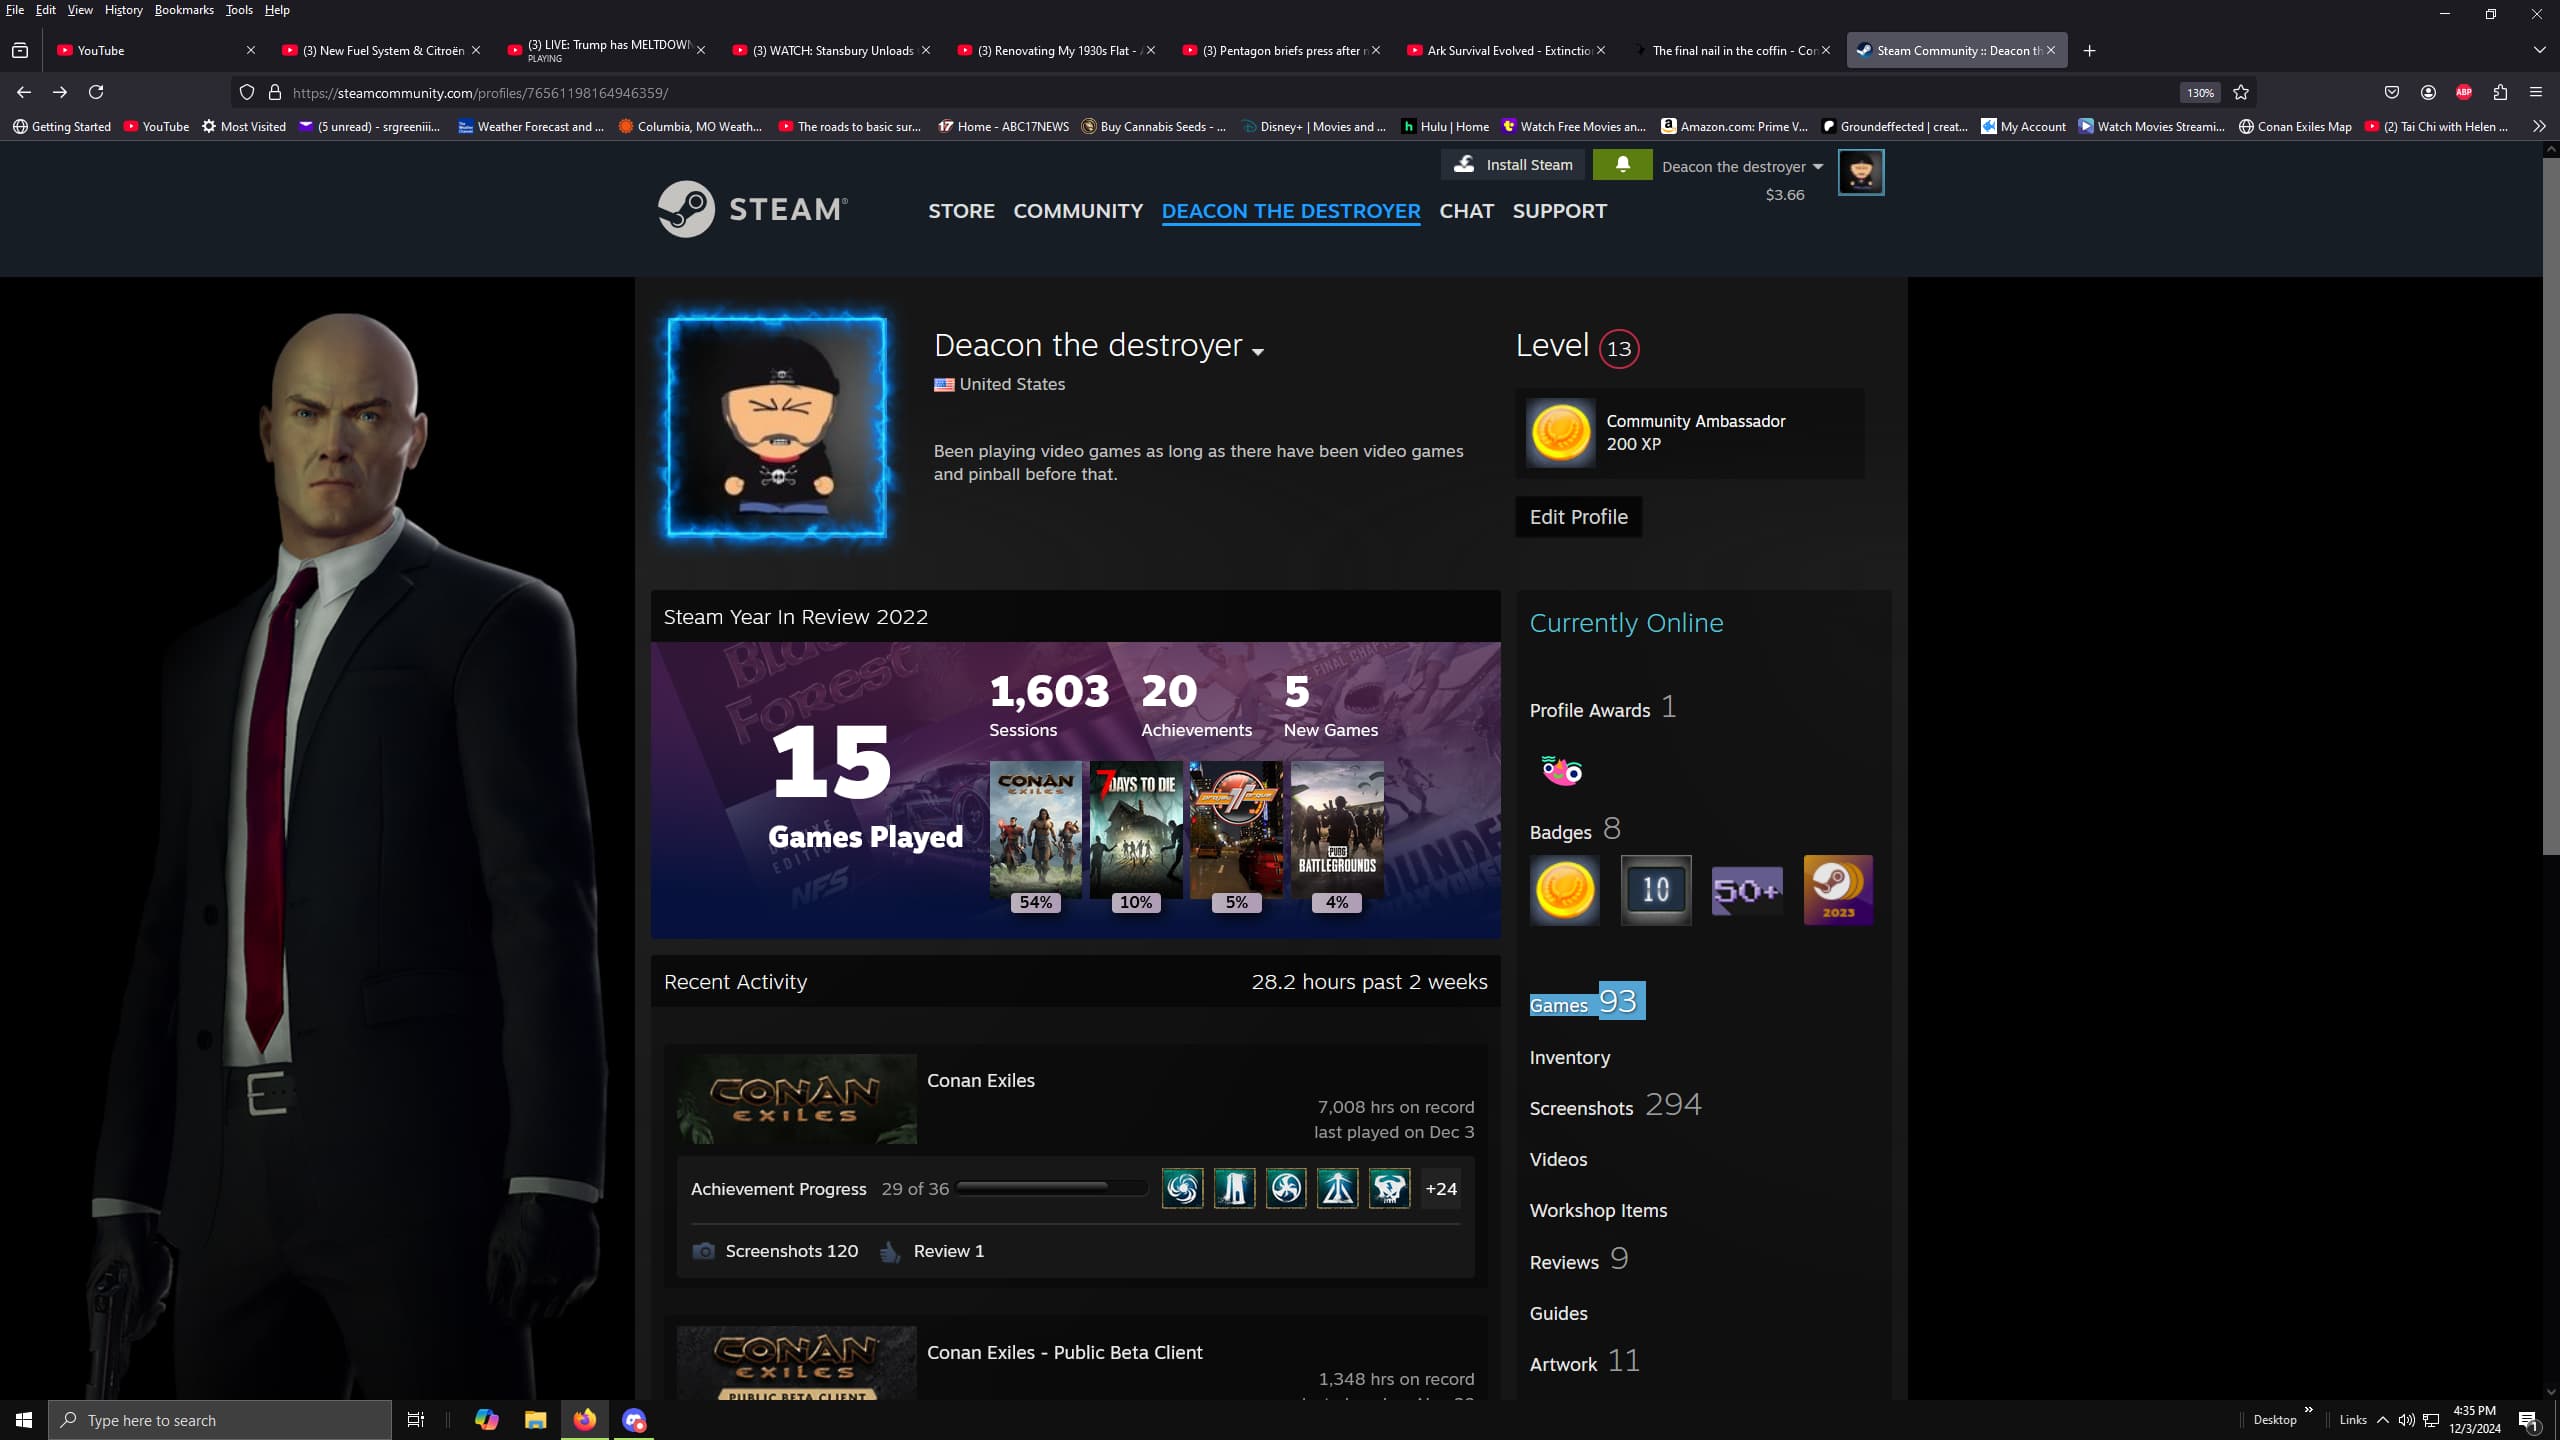2560x1440 pixels.
Task: Open second Conan Exiles achievement icon
Action: click(x=1234, y=1188)
